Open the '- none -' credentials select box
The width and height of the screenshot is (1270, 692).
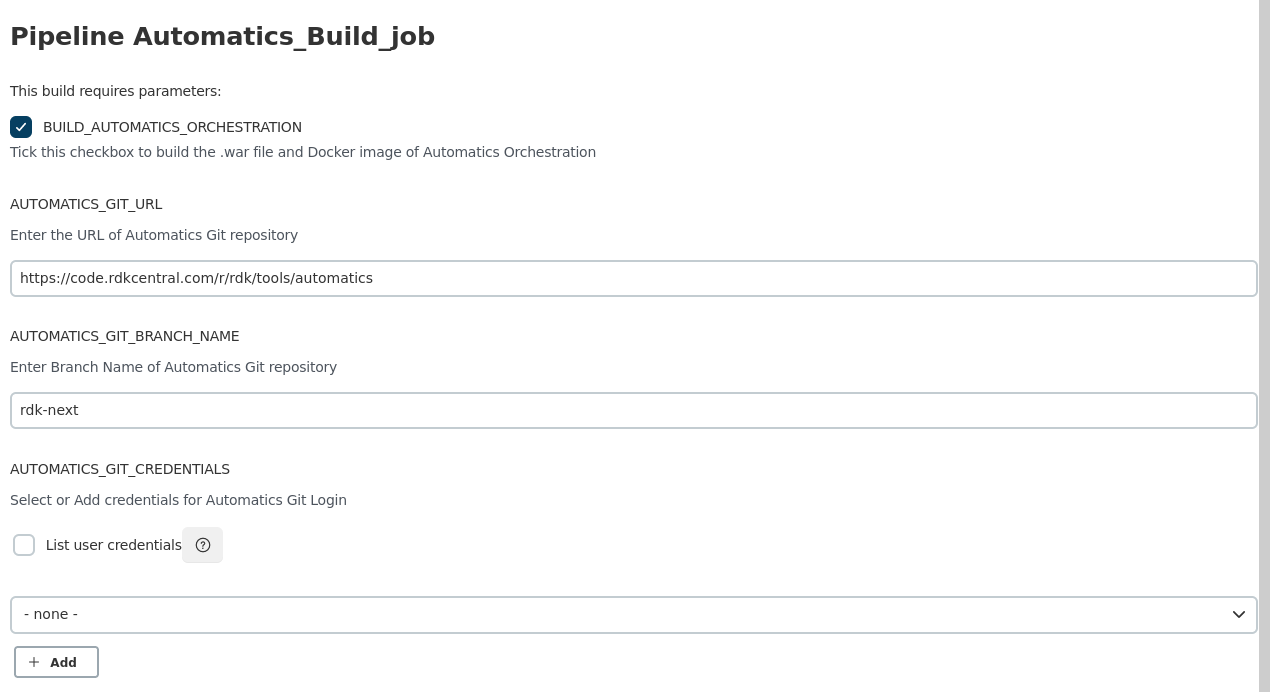click(600, 614)
